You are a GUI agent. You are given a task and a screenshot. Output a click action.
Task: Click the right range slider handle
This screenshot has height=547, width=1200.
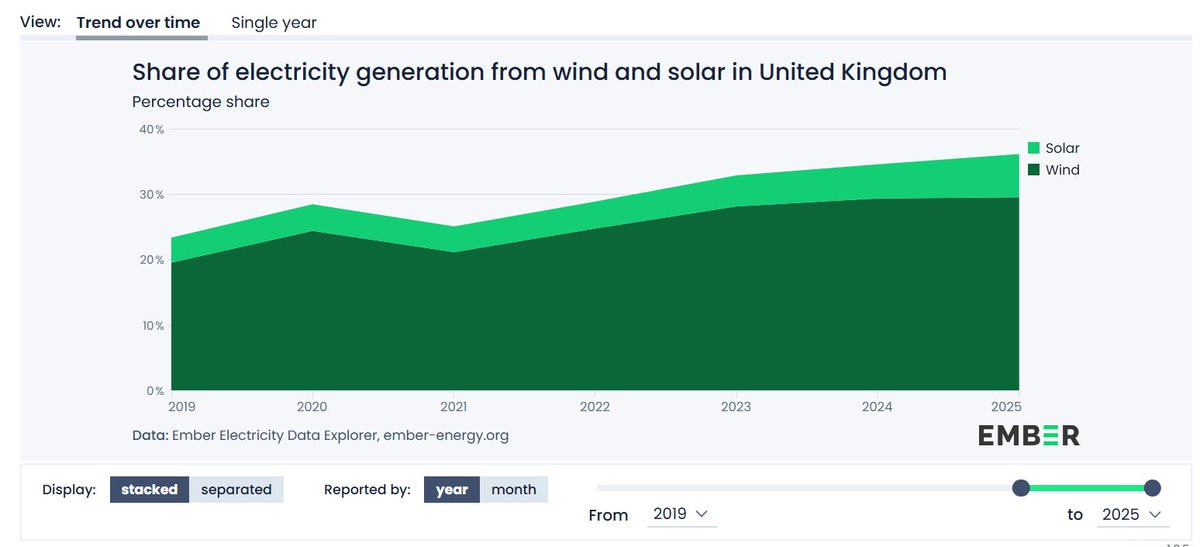point(1152,488)
